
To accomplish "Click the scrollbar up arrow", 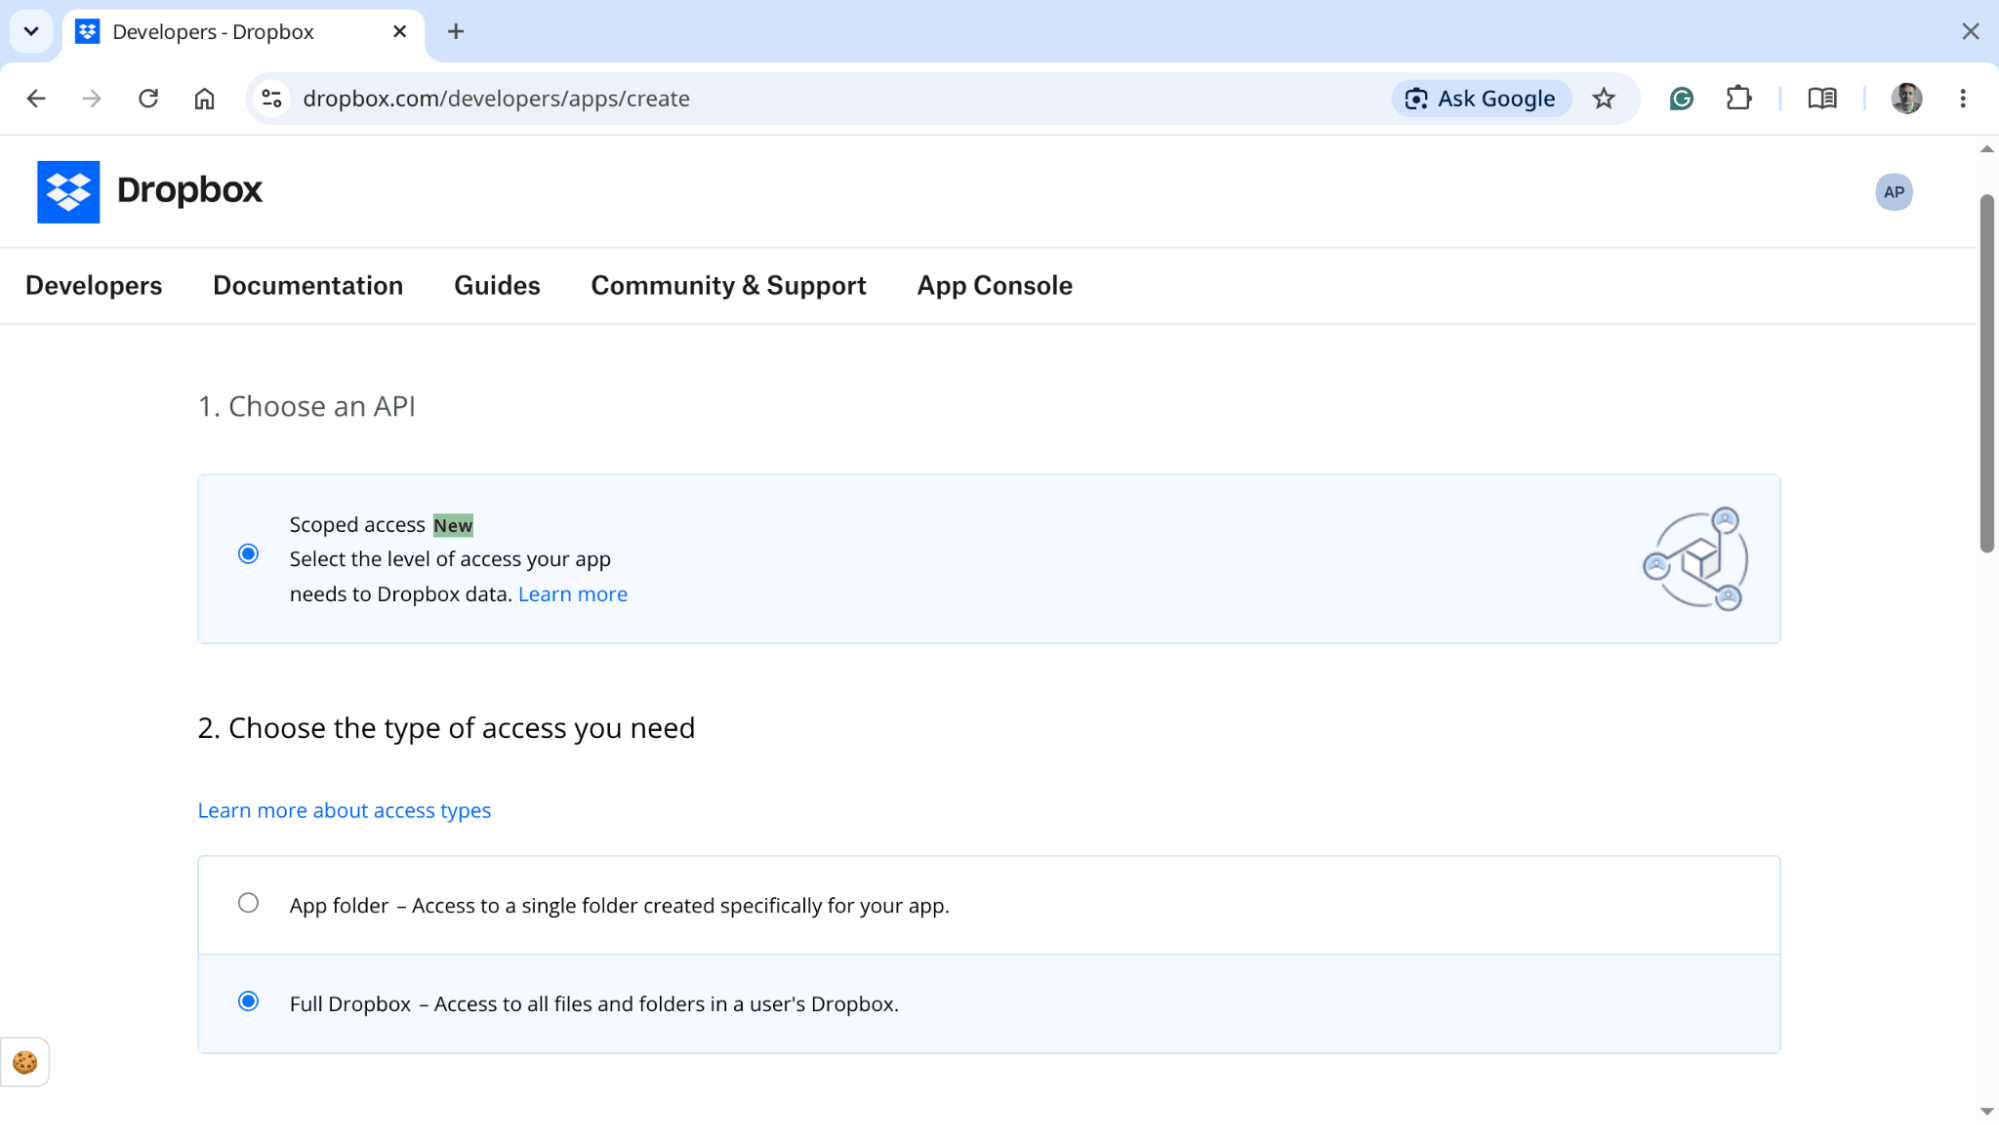I will click(x=1986, y=149).
